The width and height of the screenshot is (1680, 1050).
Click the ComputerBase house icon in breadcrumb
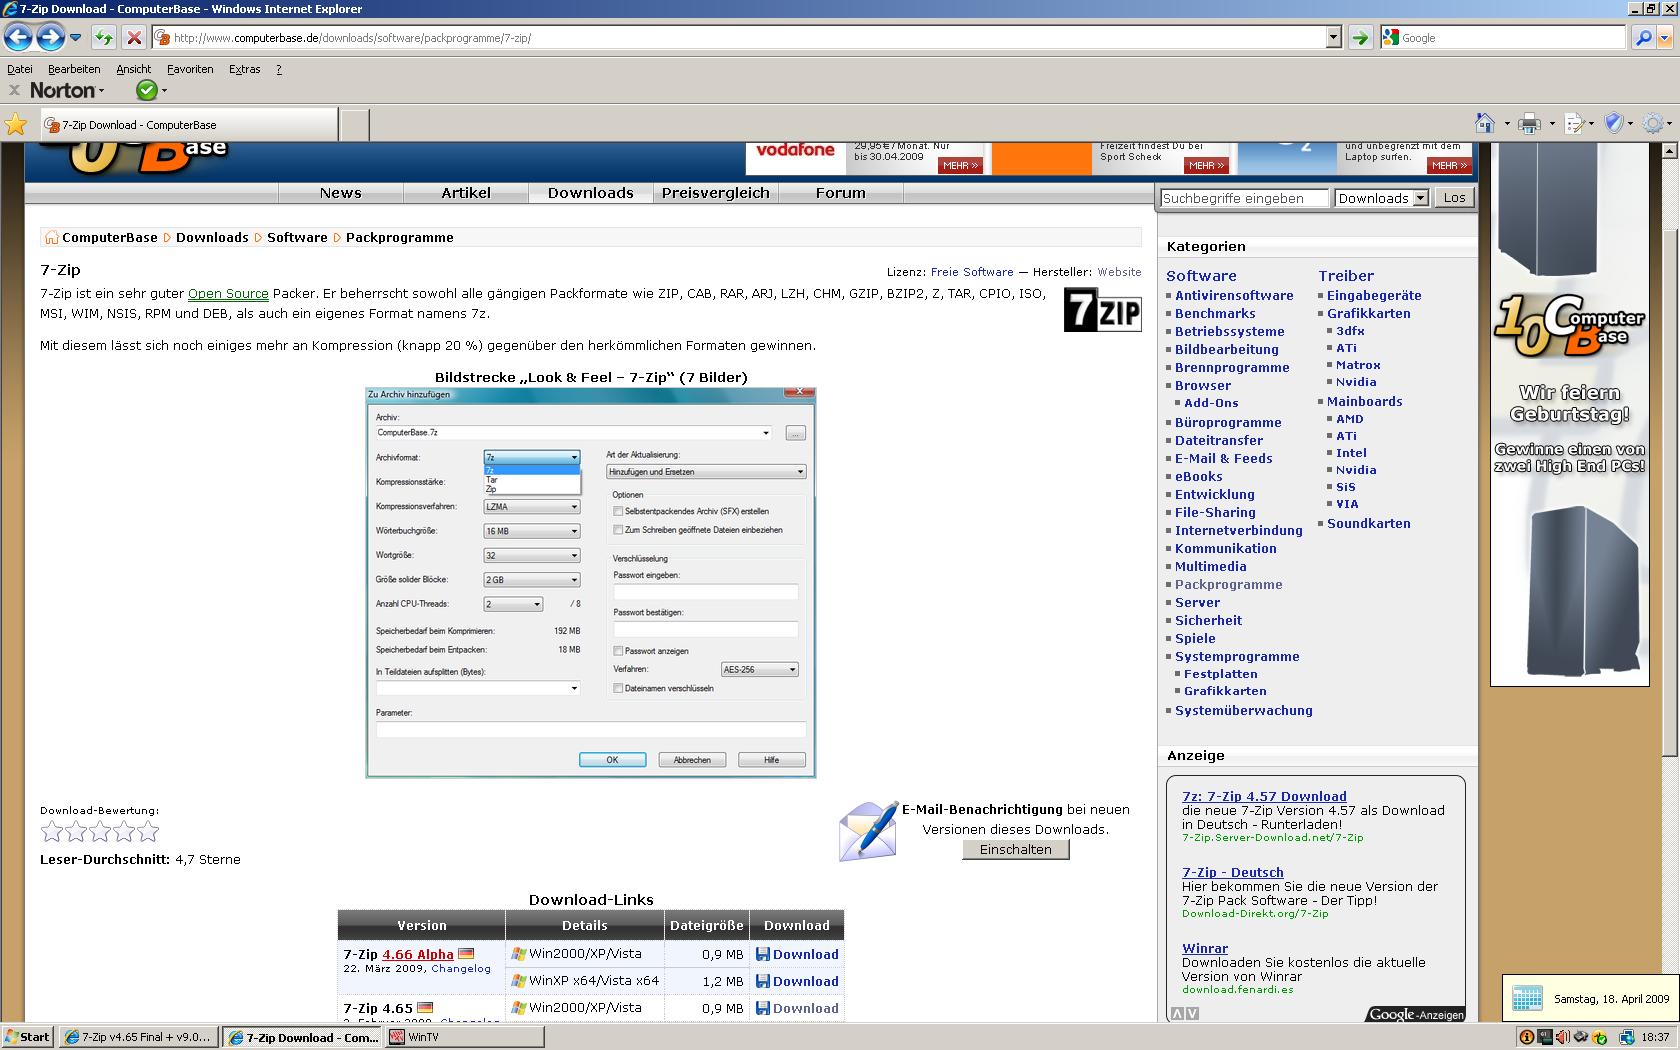(x=51, y=237)
